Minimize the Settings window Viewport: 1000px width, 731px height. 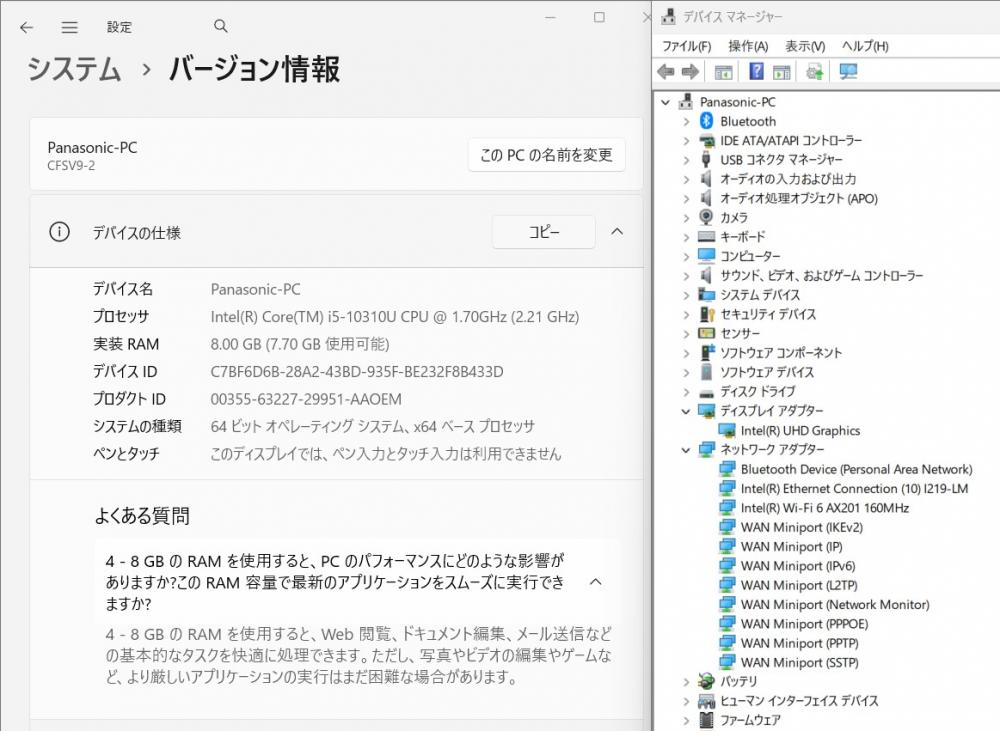(x=550, y=17)
